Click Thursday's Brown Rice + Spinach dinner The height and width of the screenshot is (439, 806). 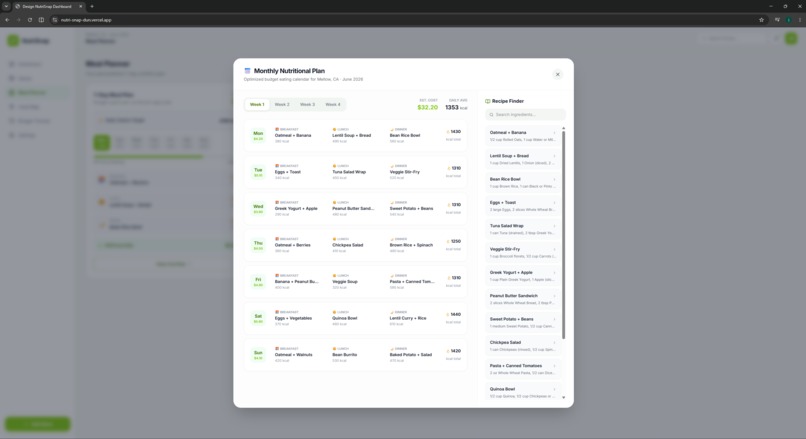coord(411,245)
